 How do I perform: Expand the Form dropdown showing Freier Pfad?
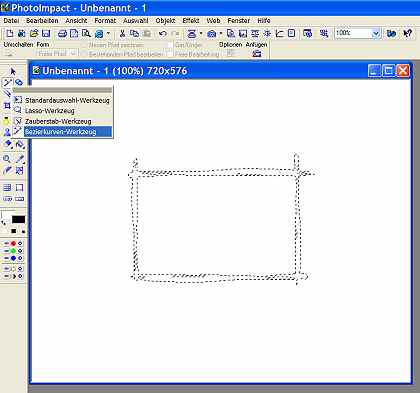[74, 53]
